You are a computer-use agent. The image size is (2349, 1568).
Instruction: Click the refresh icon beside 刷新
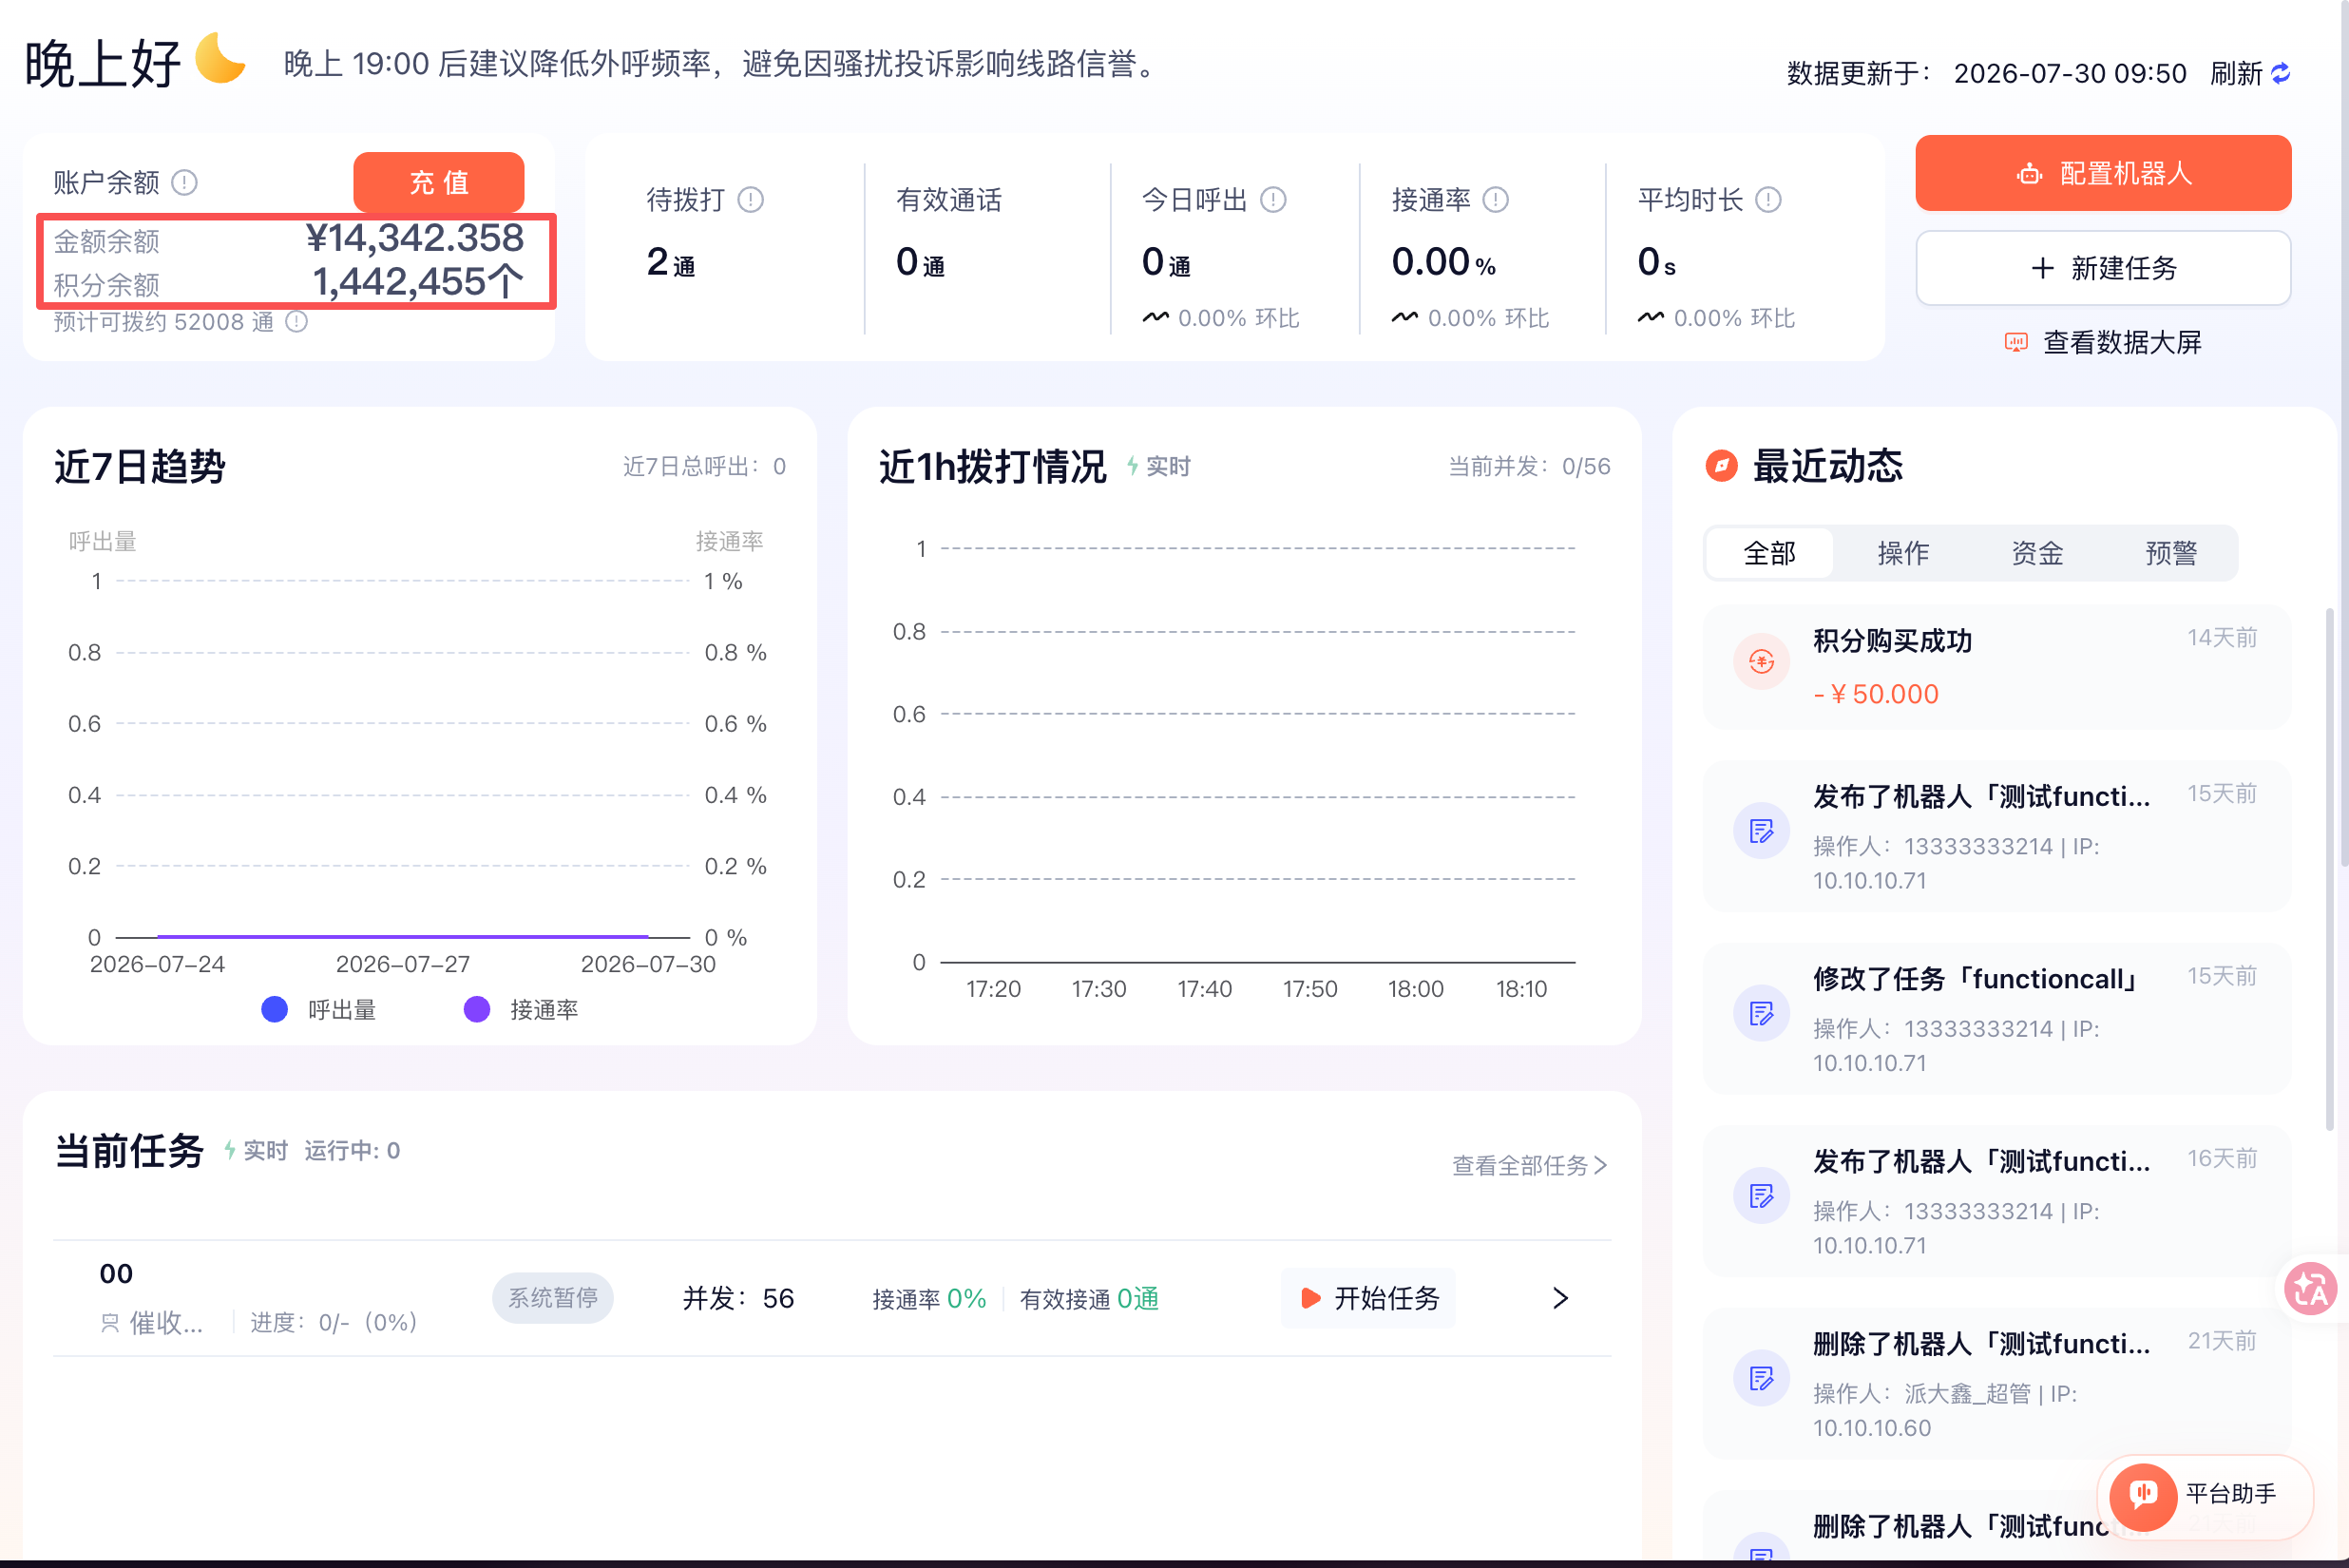(x=2281, y=73)
